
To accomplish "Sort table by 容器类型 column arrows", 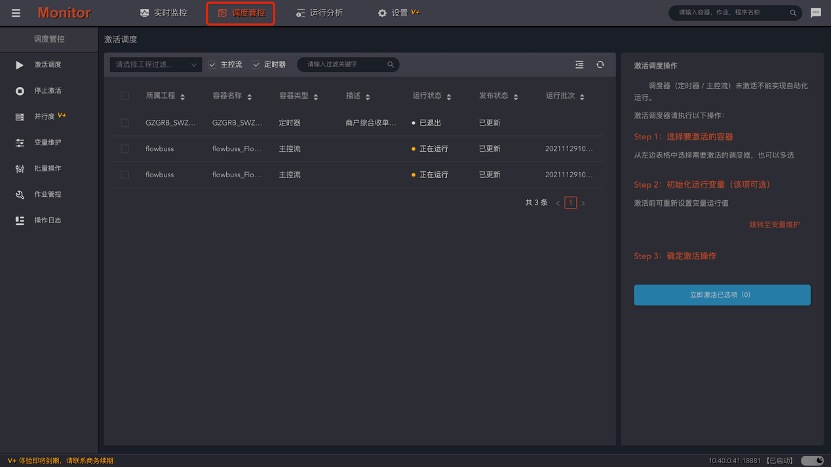I will (x=316, y=97).
